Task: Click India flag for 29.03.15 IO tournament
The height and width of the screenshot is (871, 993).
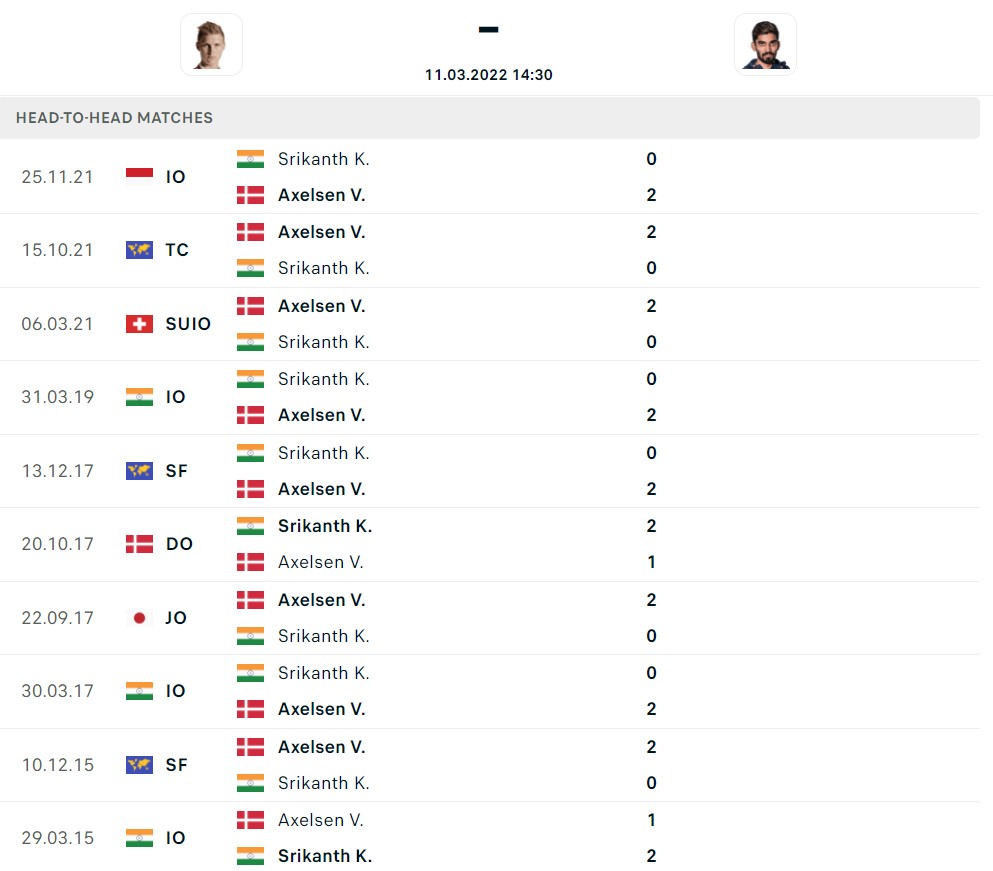Action: coord(139,838)
